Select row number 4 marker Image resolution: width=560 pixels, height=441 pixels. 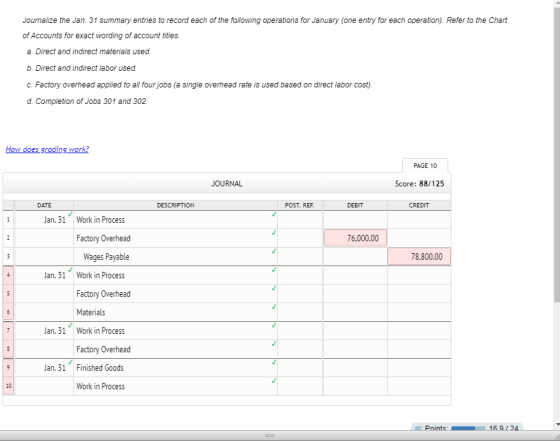click(x=8, y=275)
